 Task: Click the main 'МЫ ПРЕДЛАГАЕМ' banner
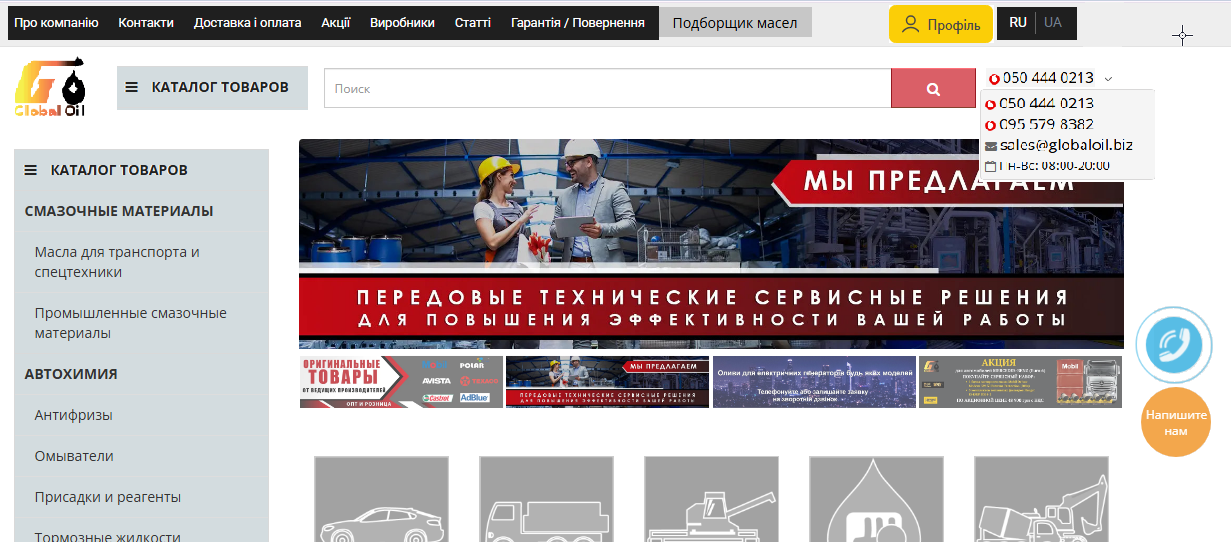(711, 244)
